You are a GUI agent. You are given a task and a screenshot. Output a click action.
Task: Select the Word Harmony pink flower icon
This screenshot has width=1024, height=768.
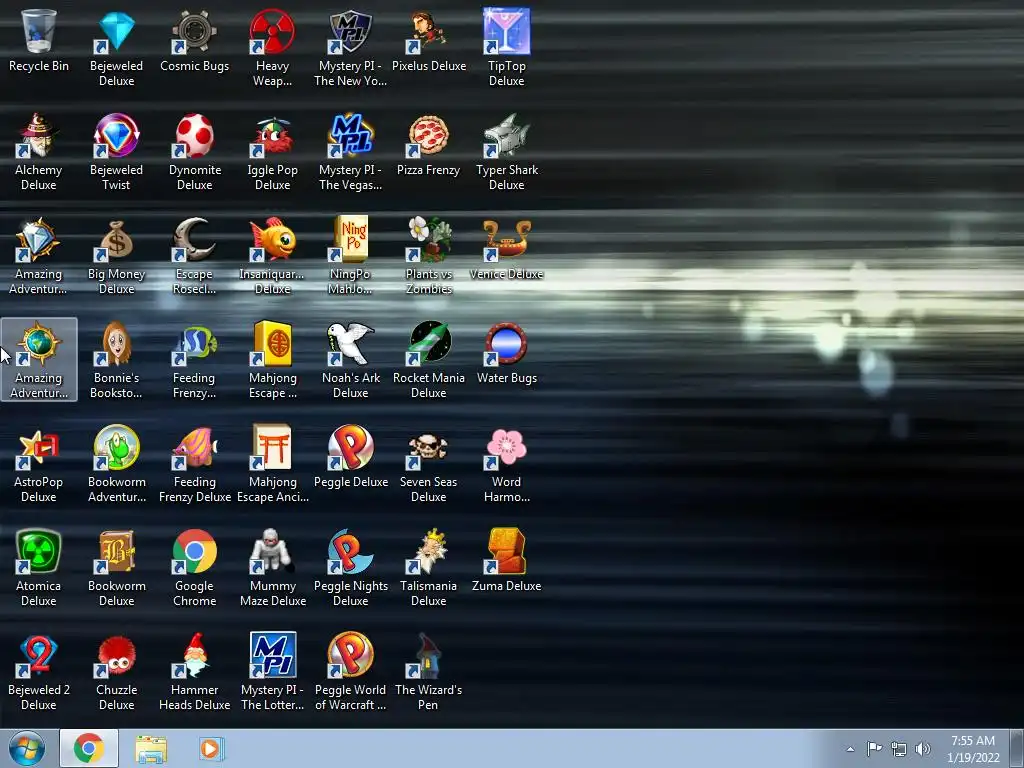pyautogui.click(x=506, y=447)
